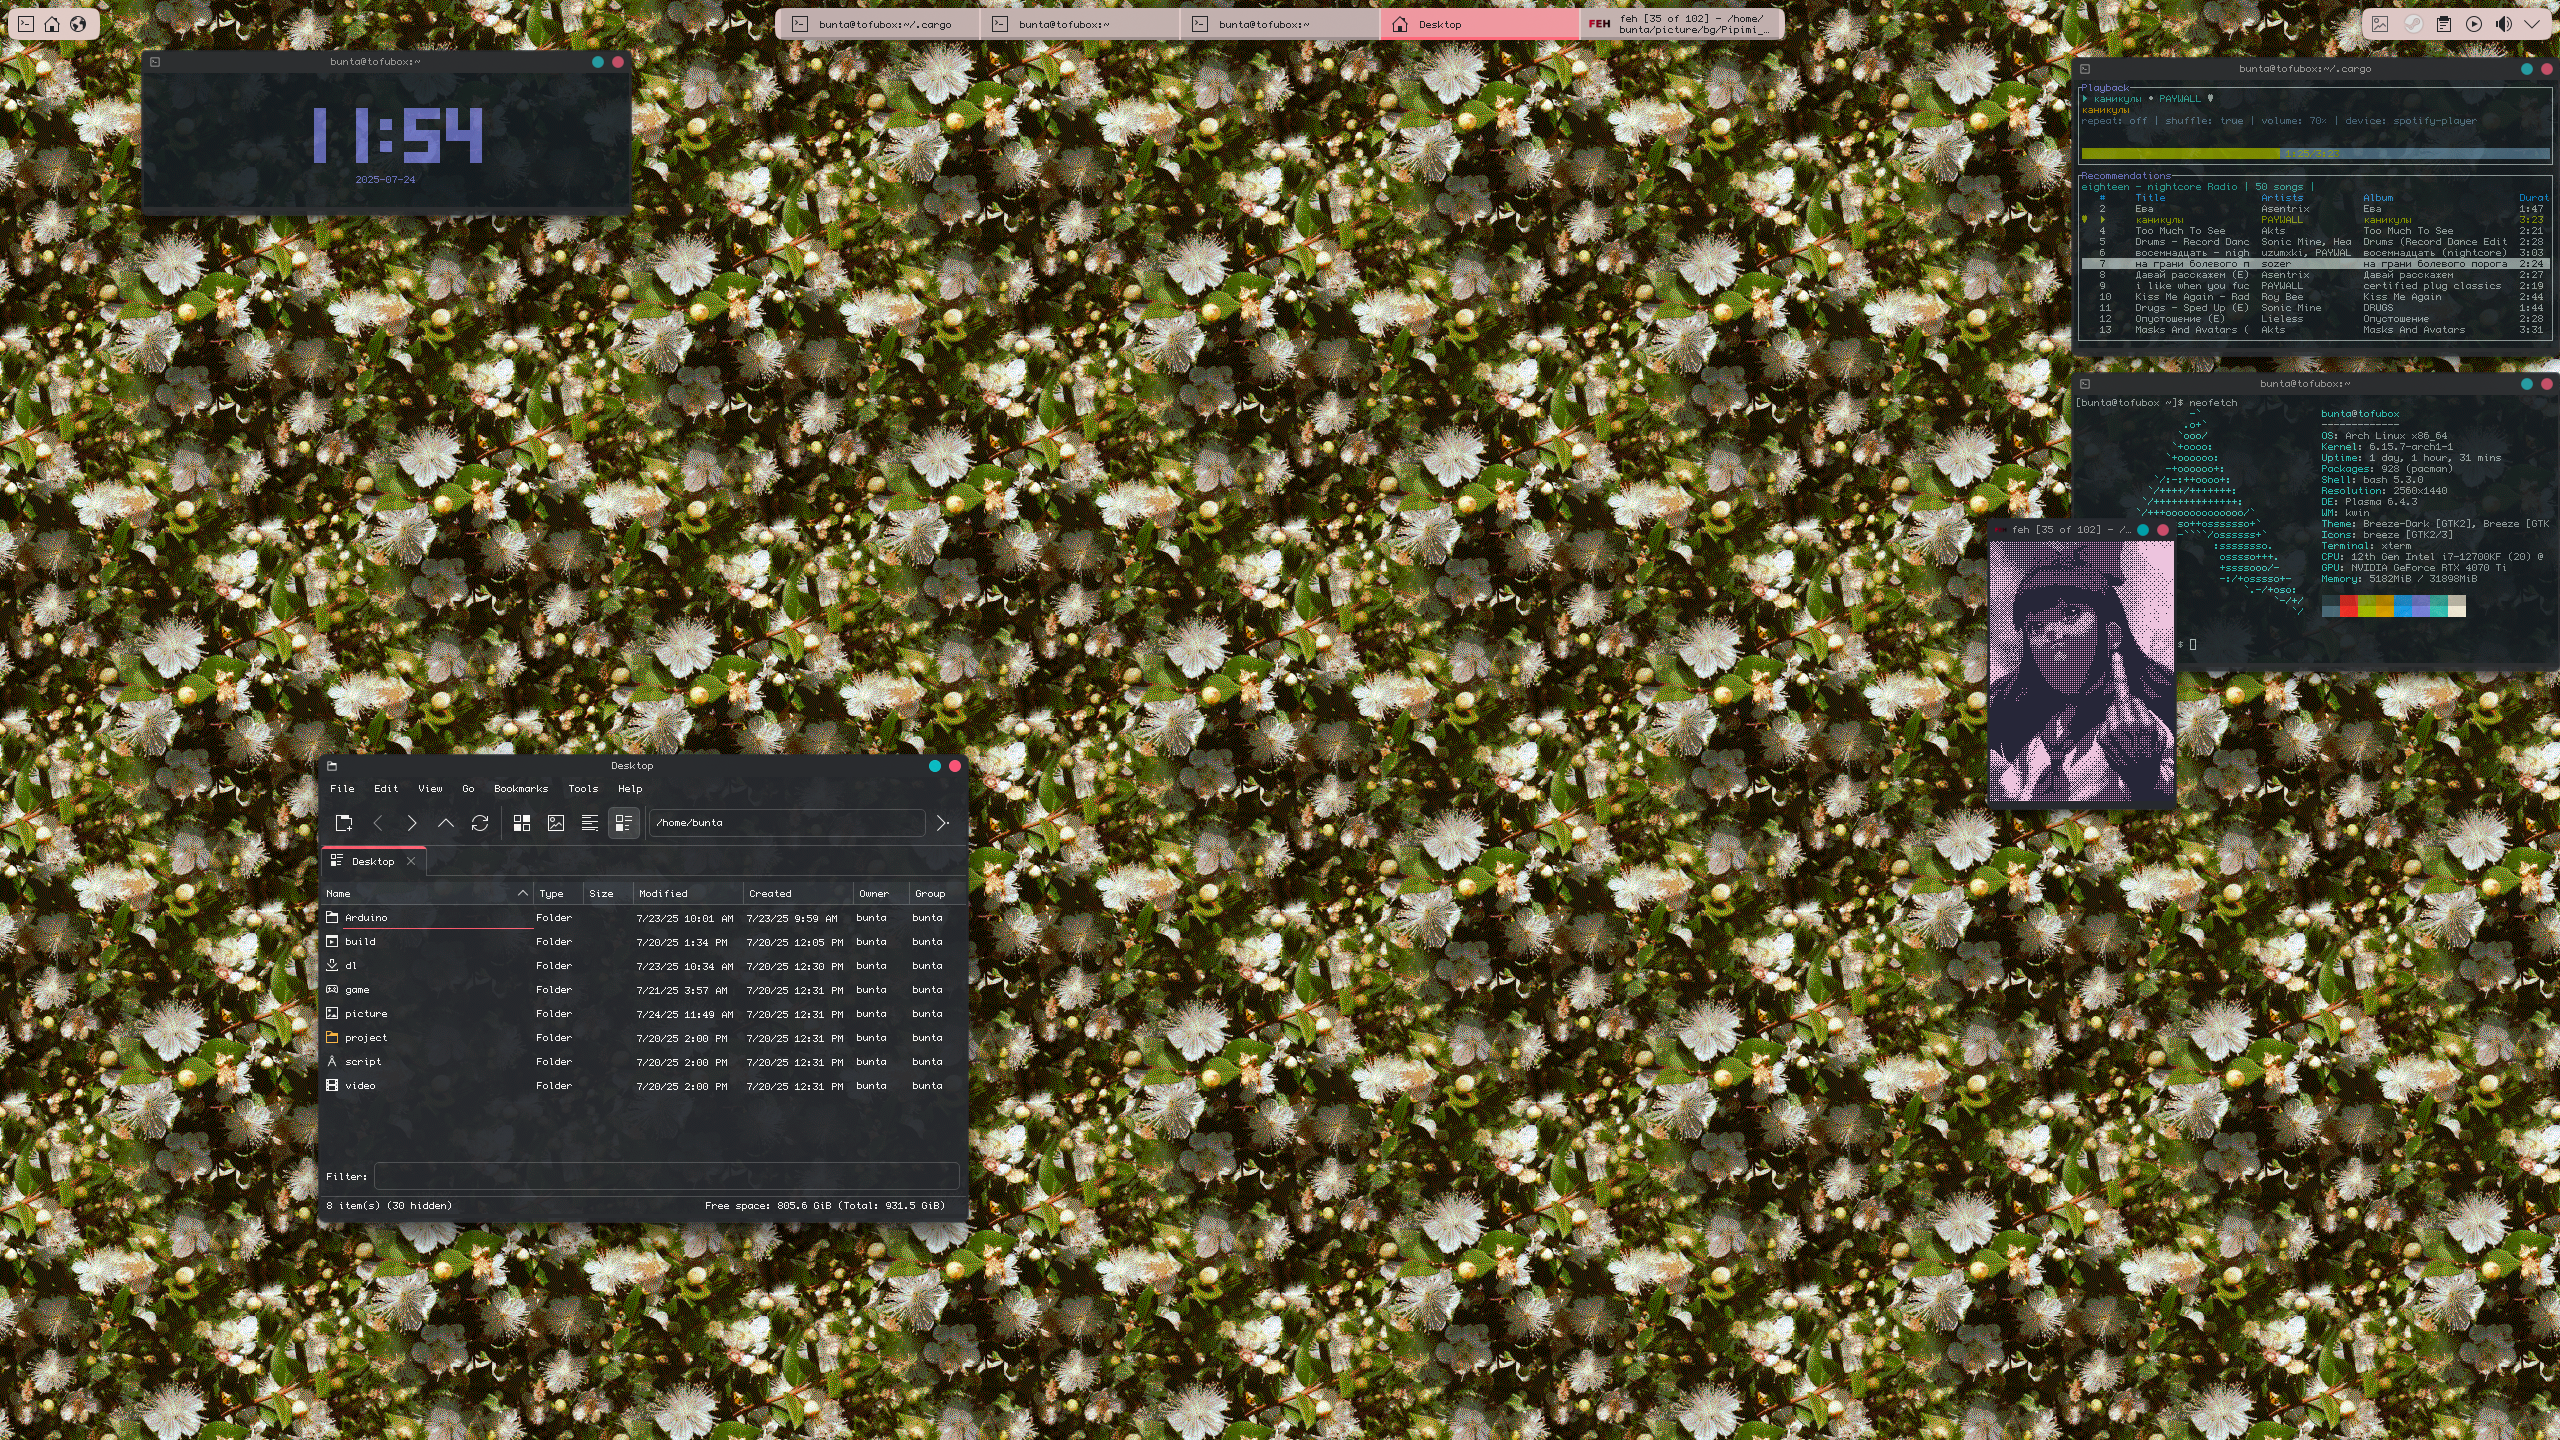Select the Desktop tab in file manager
2560x1440 pixels.
click(373, 861)
